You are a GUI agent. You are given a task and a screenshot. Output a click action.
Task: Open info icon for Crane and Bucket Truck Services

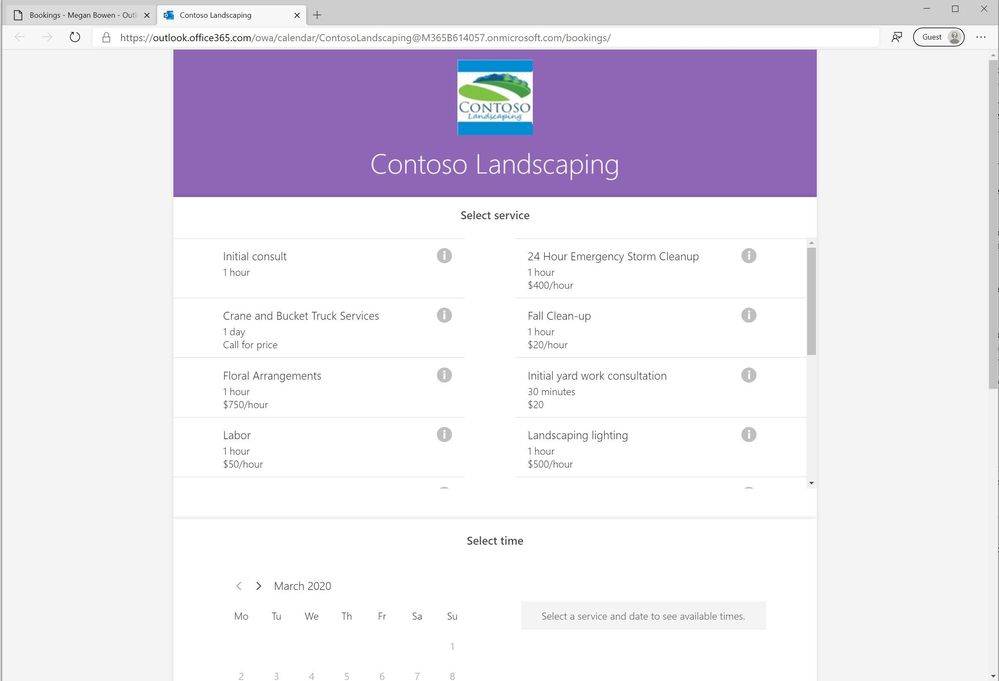click(444, 315)
